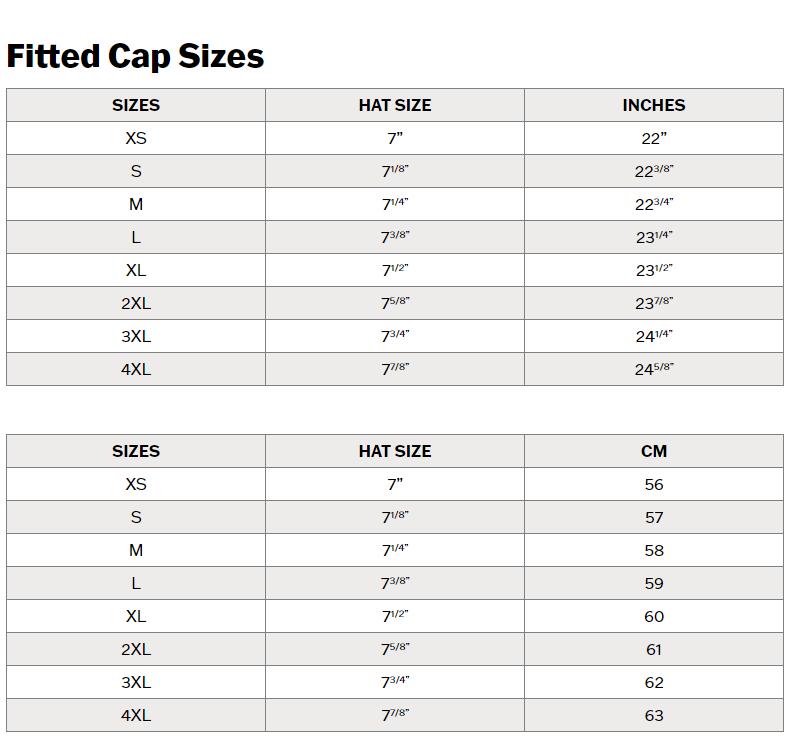The height and width of the screenshot is (746, 793).
Task: Click the 23 1/2" inches cell
Action: pos(654,270)
